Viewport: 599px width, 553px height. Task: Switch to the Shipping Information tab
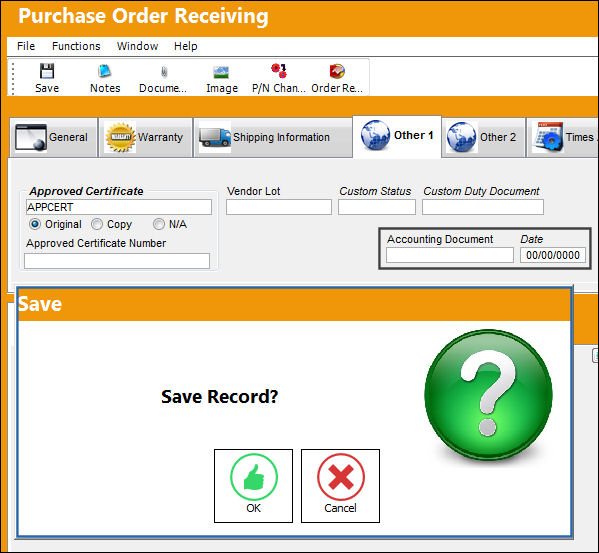click(x=273, y=137)
